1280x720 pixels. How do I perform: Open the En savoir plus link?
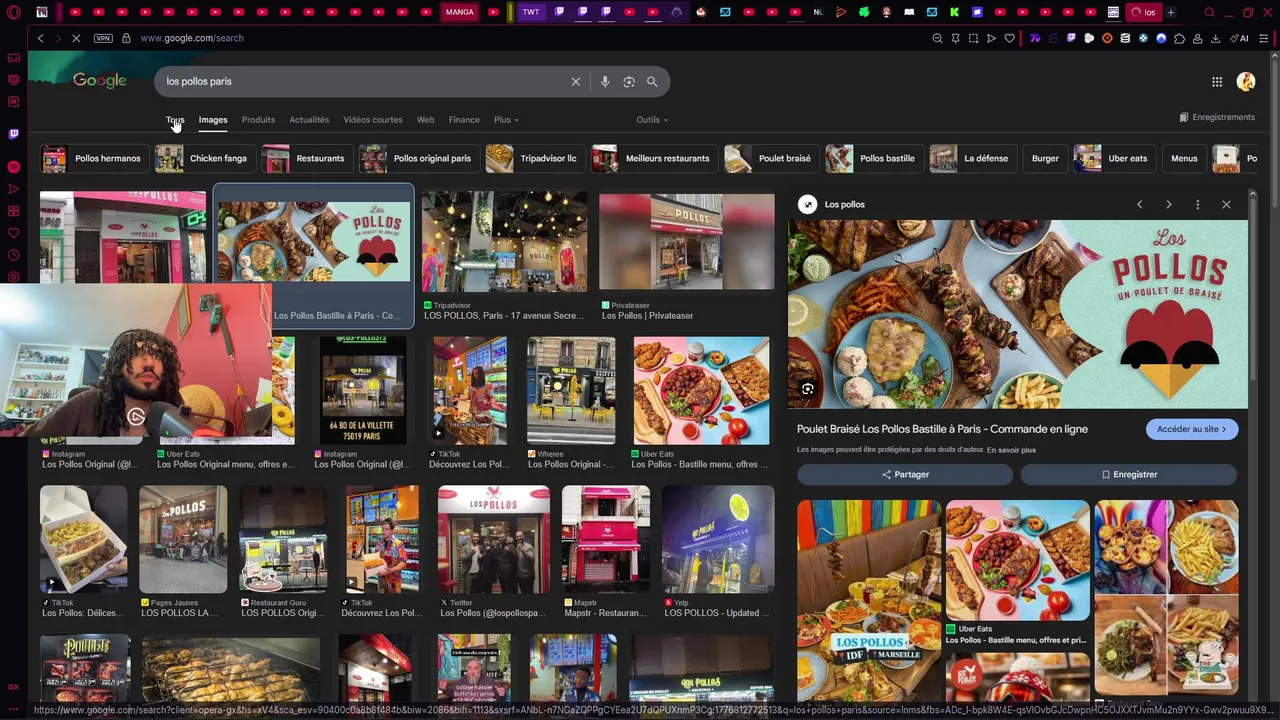point(1011,451)
